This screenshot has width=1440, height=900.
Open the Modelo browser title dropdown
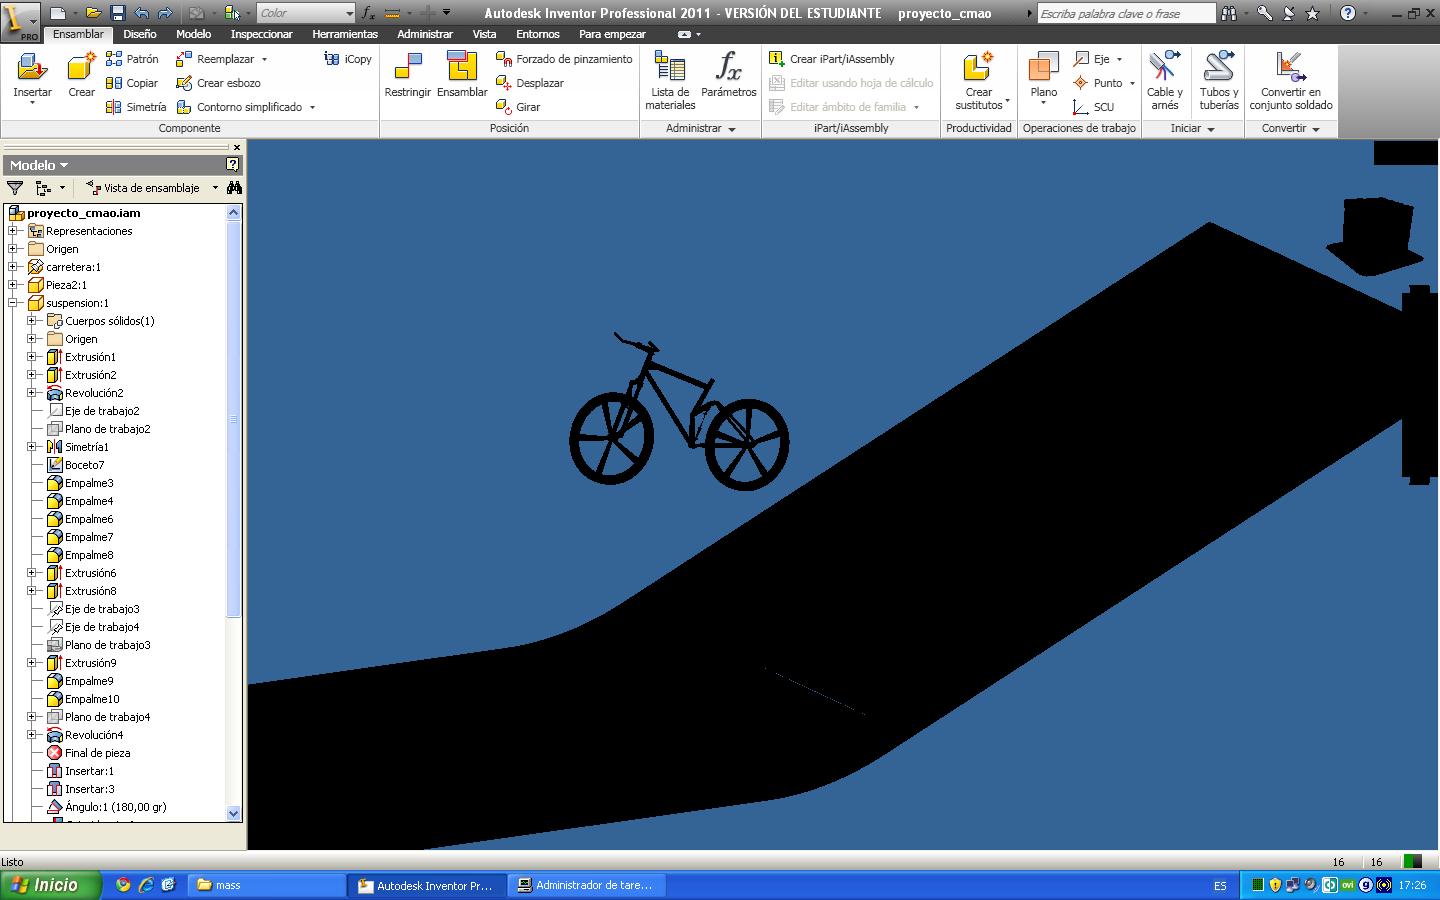coord(39,165)
